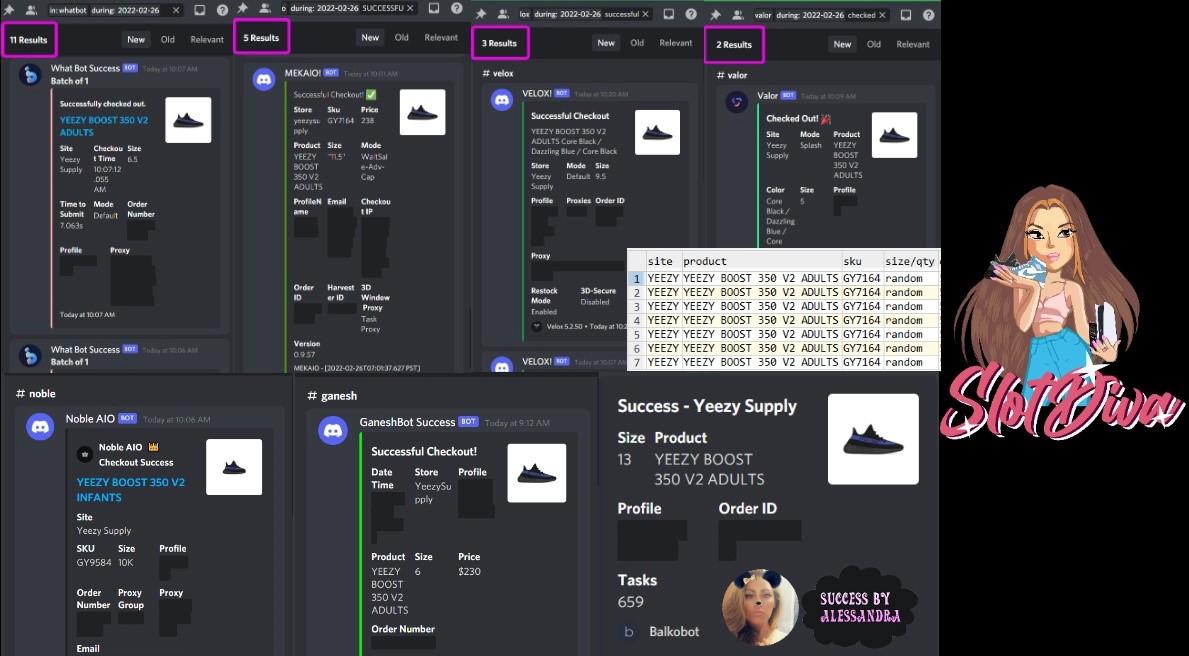
Task: Open inbox in the velox search panel
Action: point(669,14)
